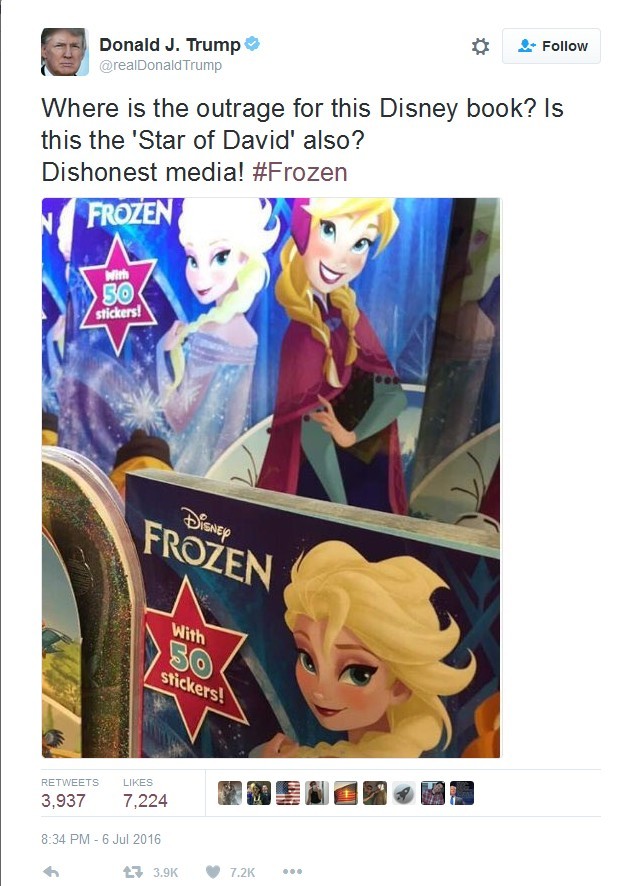The width and height of the screenshot is (639, 886).
Task: Open the @realDonaldTrump handle link
Action: click(160, 66)
